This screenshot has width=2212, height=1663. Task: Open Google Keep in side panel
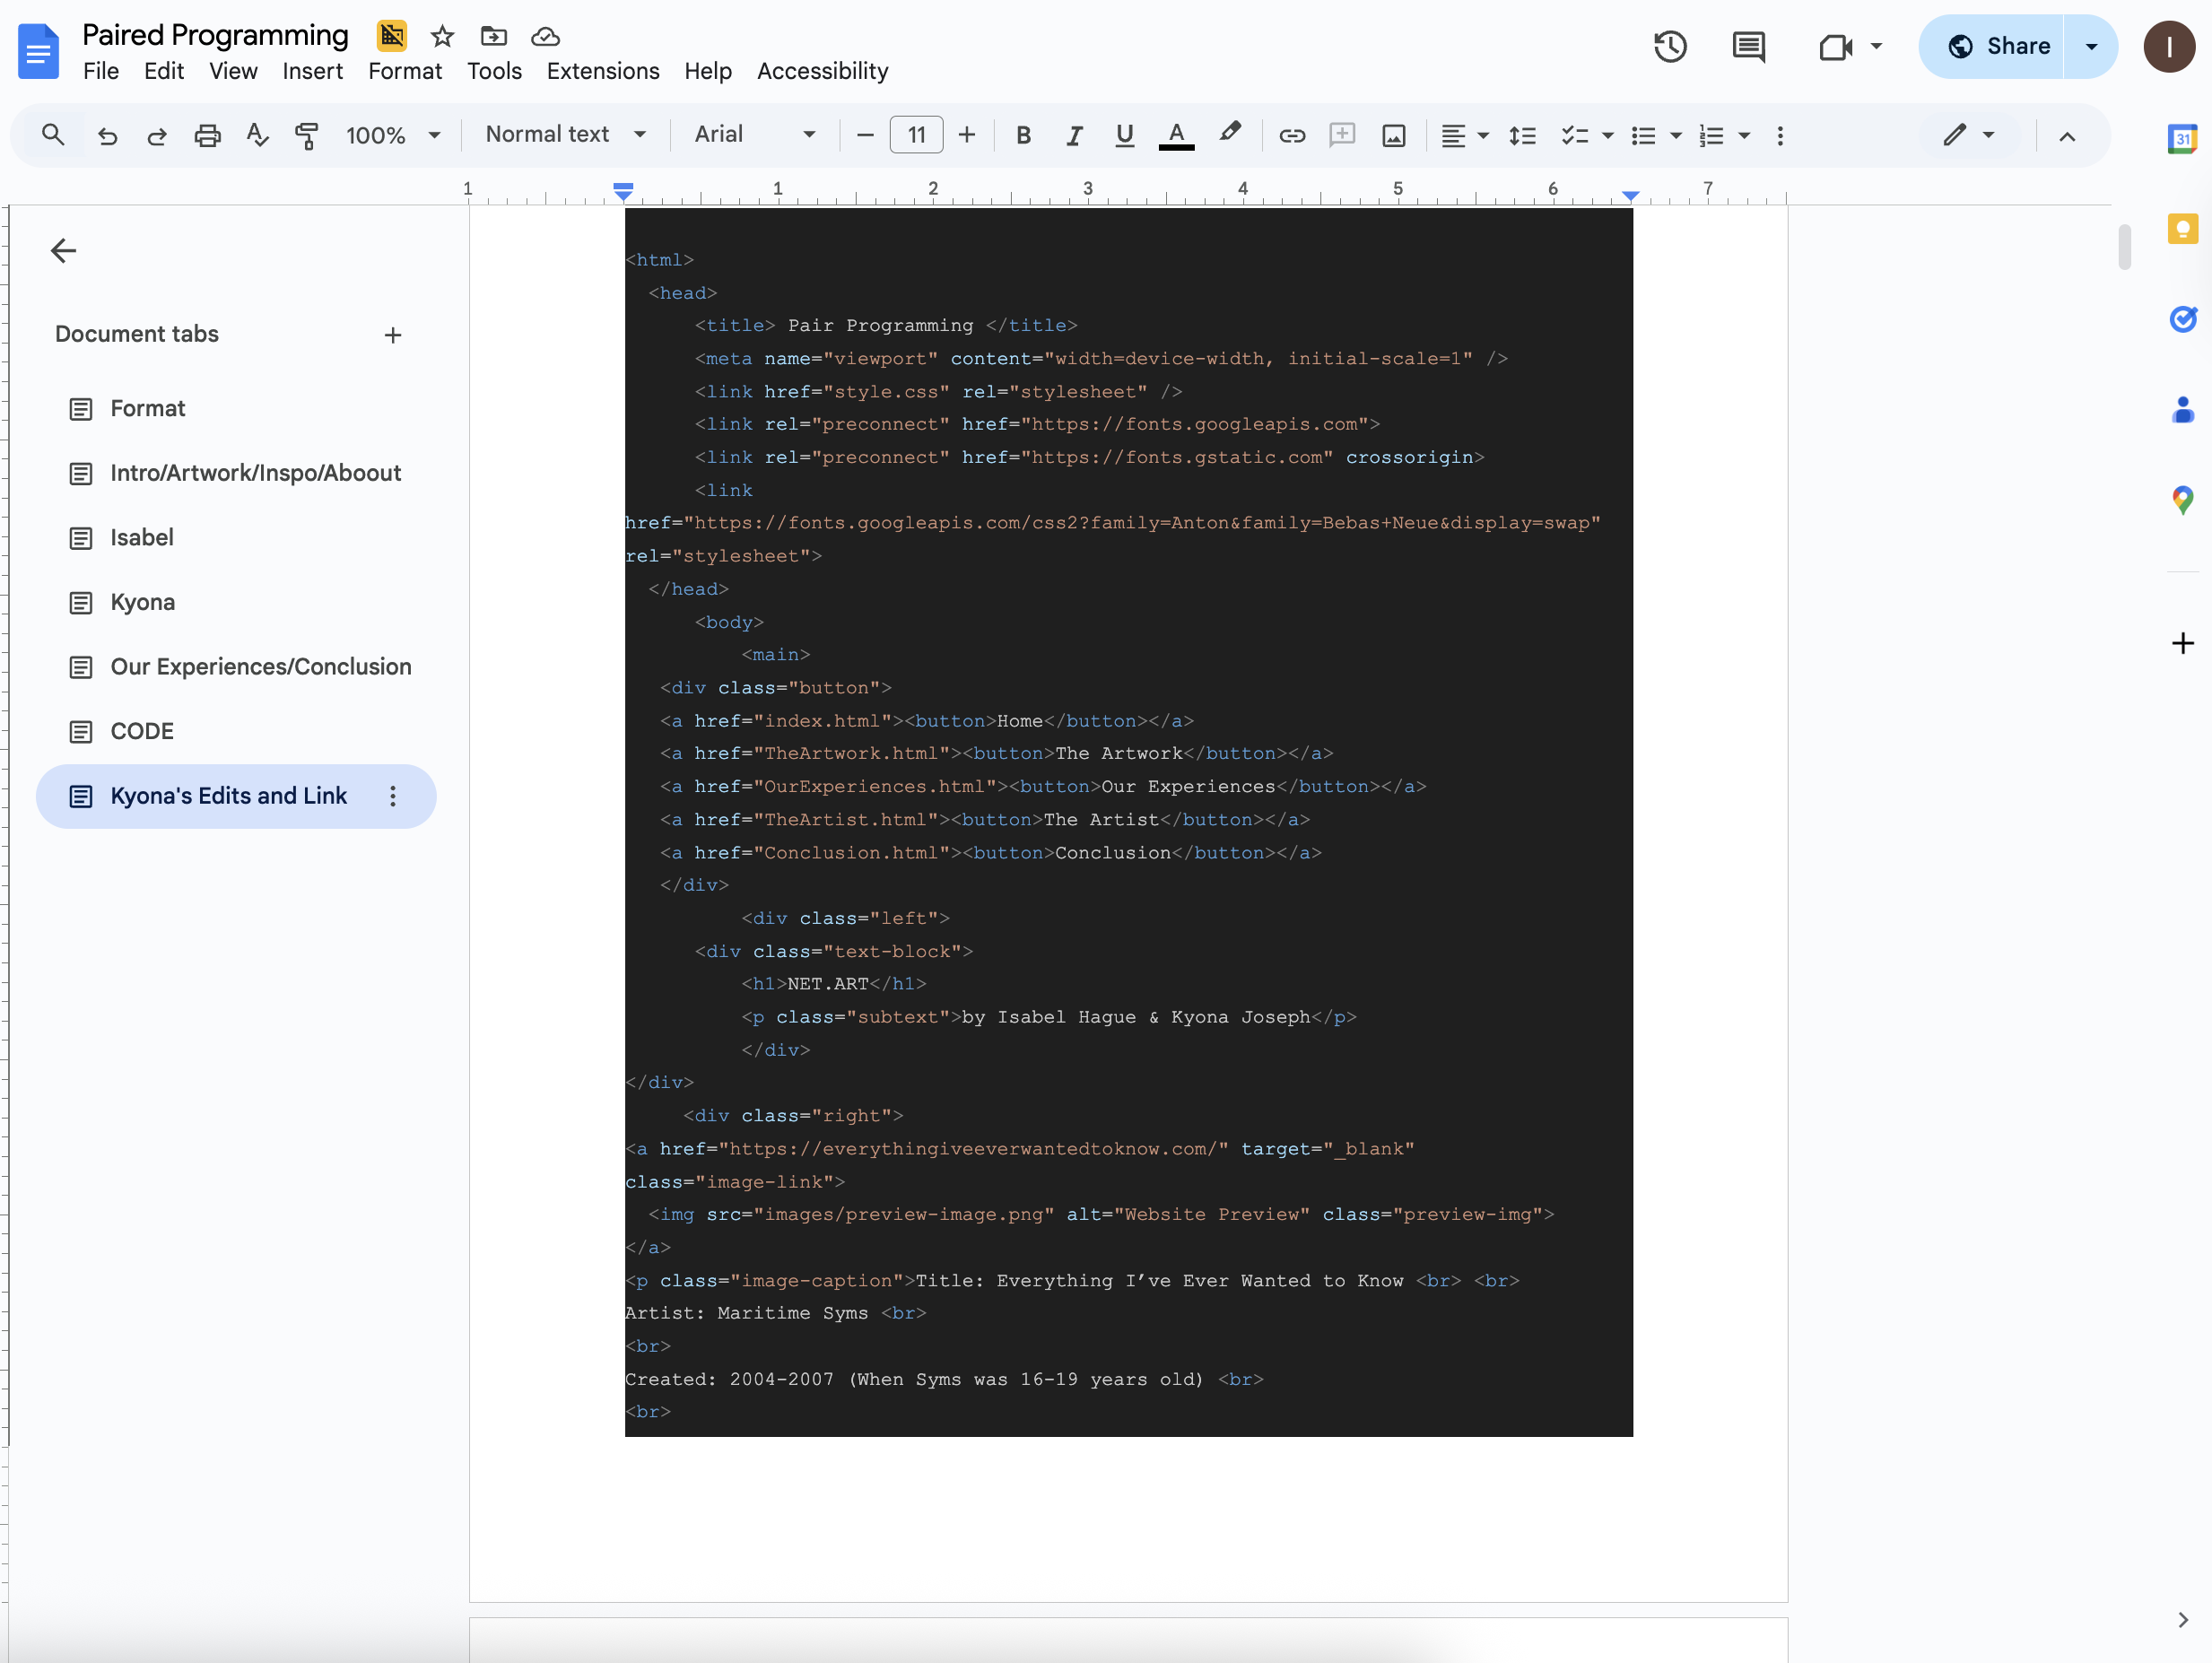tap(2182, 229)
